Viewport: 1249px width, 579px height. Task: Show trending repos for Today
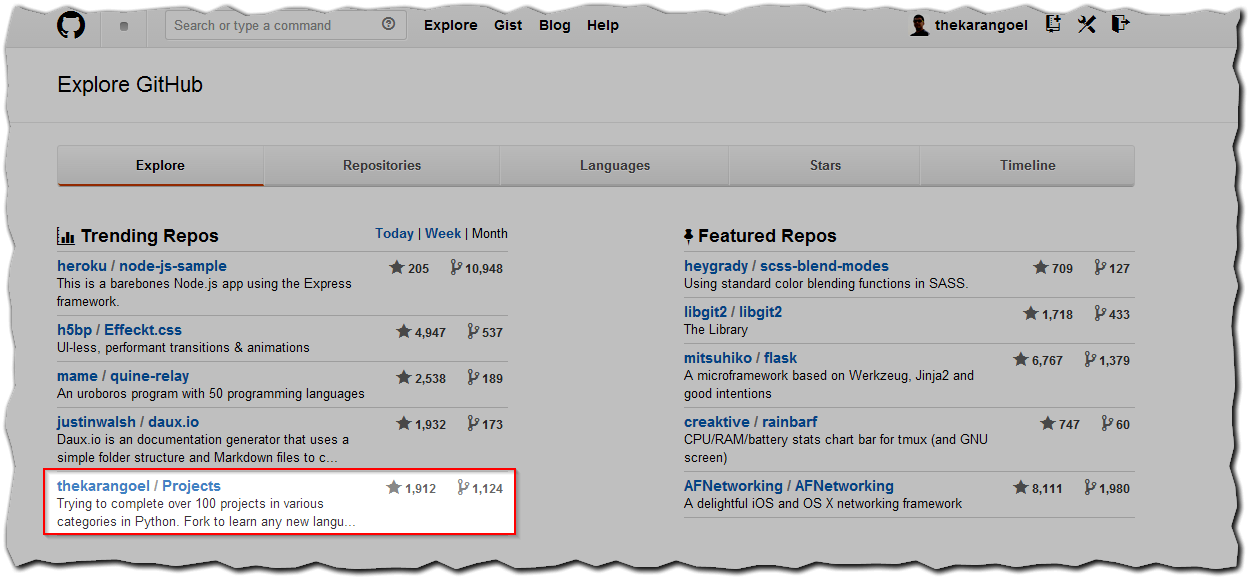[x=394, y=233]
